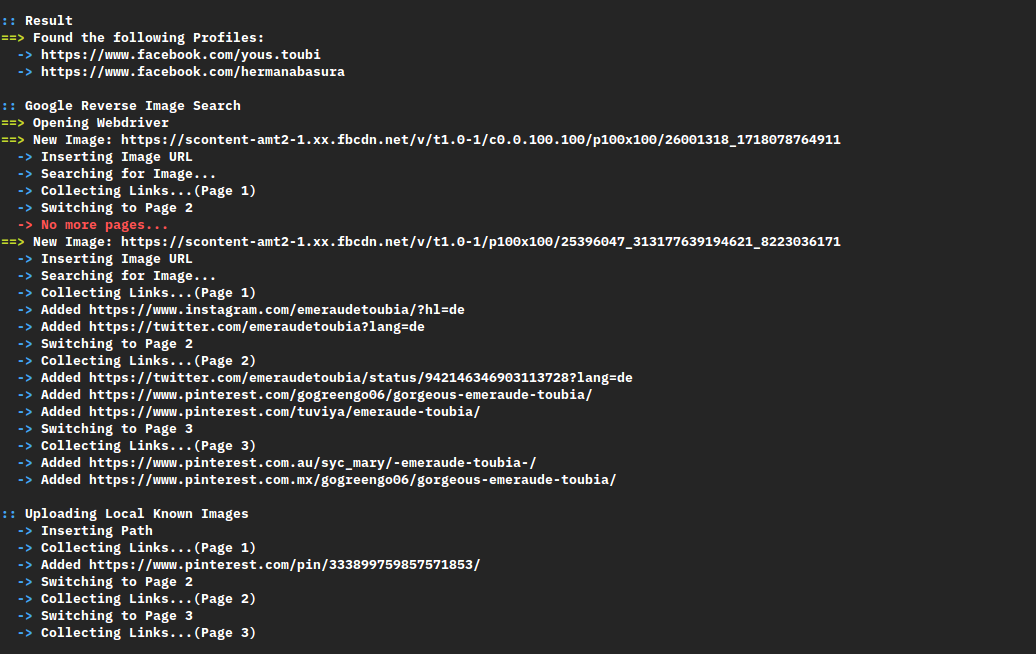Click the "Inserting Path" line

pos(96,531)
